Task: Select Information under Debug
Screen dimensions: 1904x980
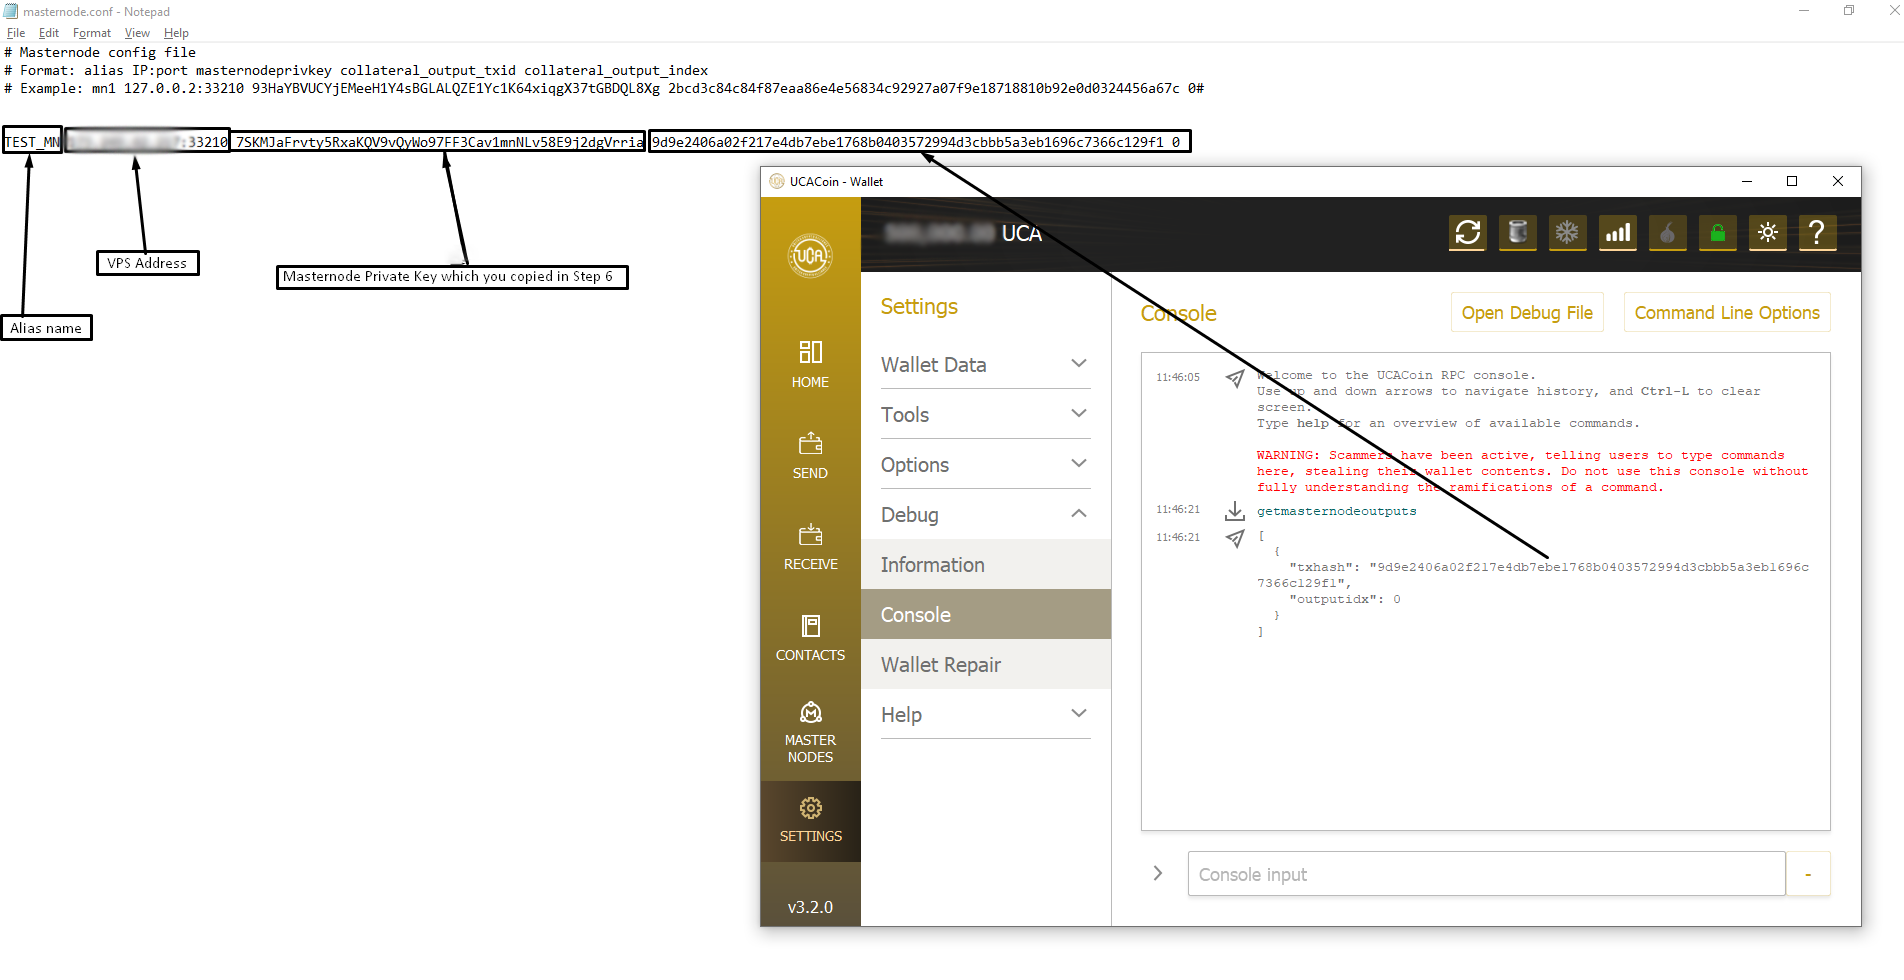Action: point(986,564)
